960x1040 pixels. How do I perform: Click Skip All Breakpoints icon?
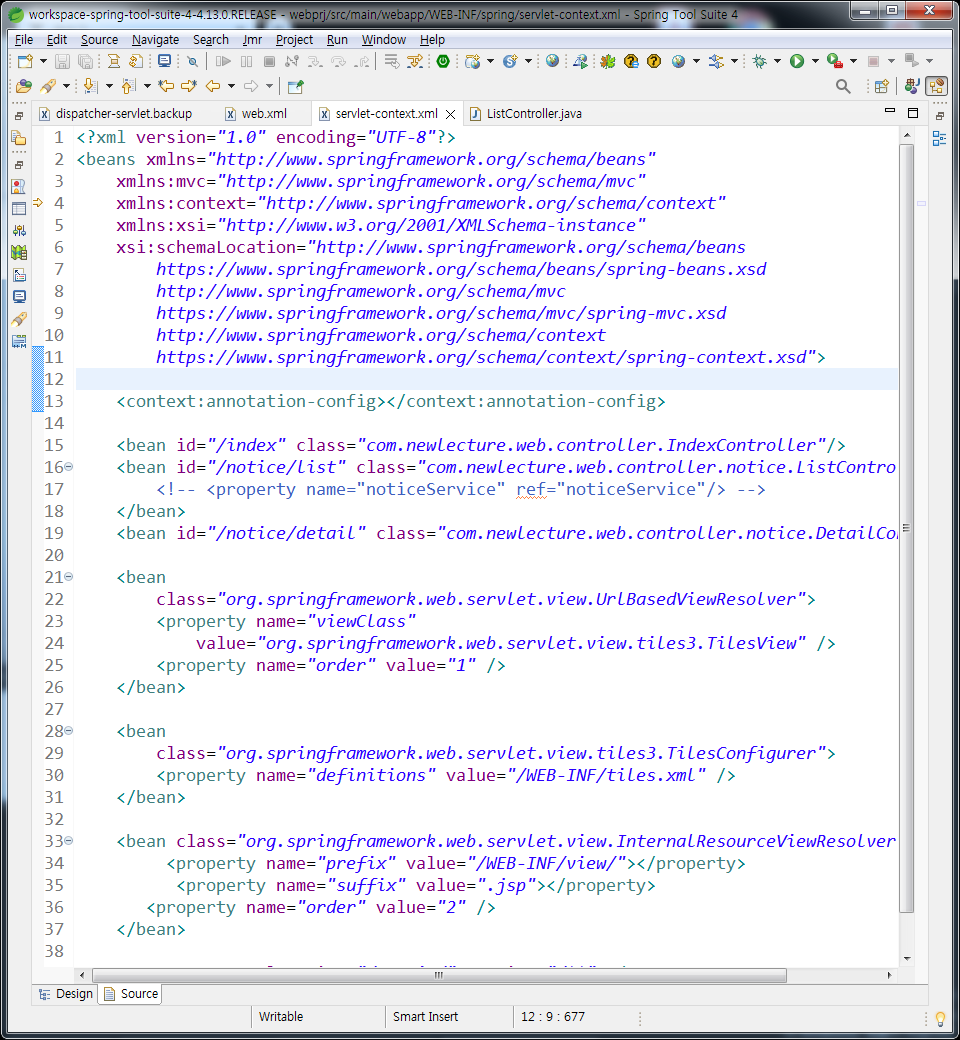click(x=192, y=62)
